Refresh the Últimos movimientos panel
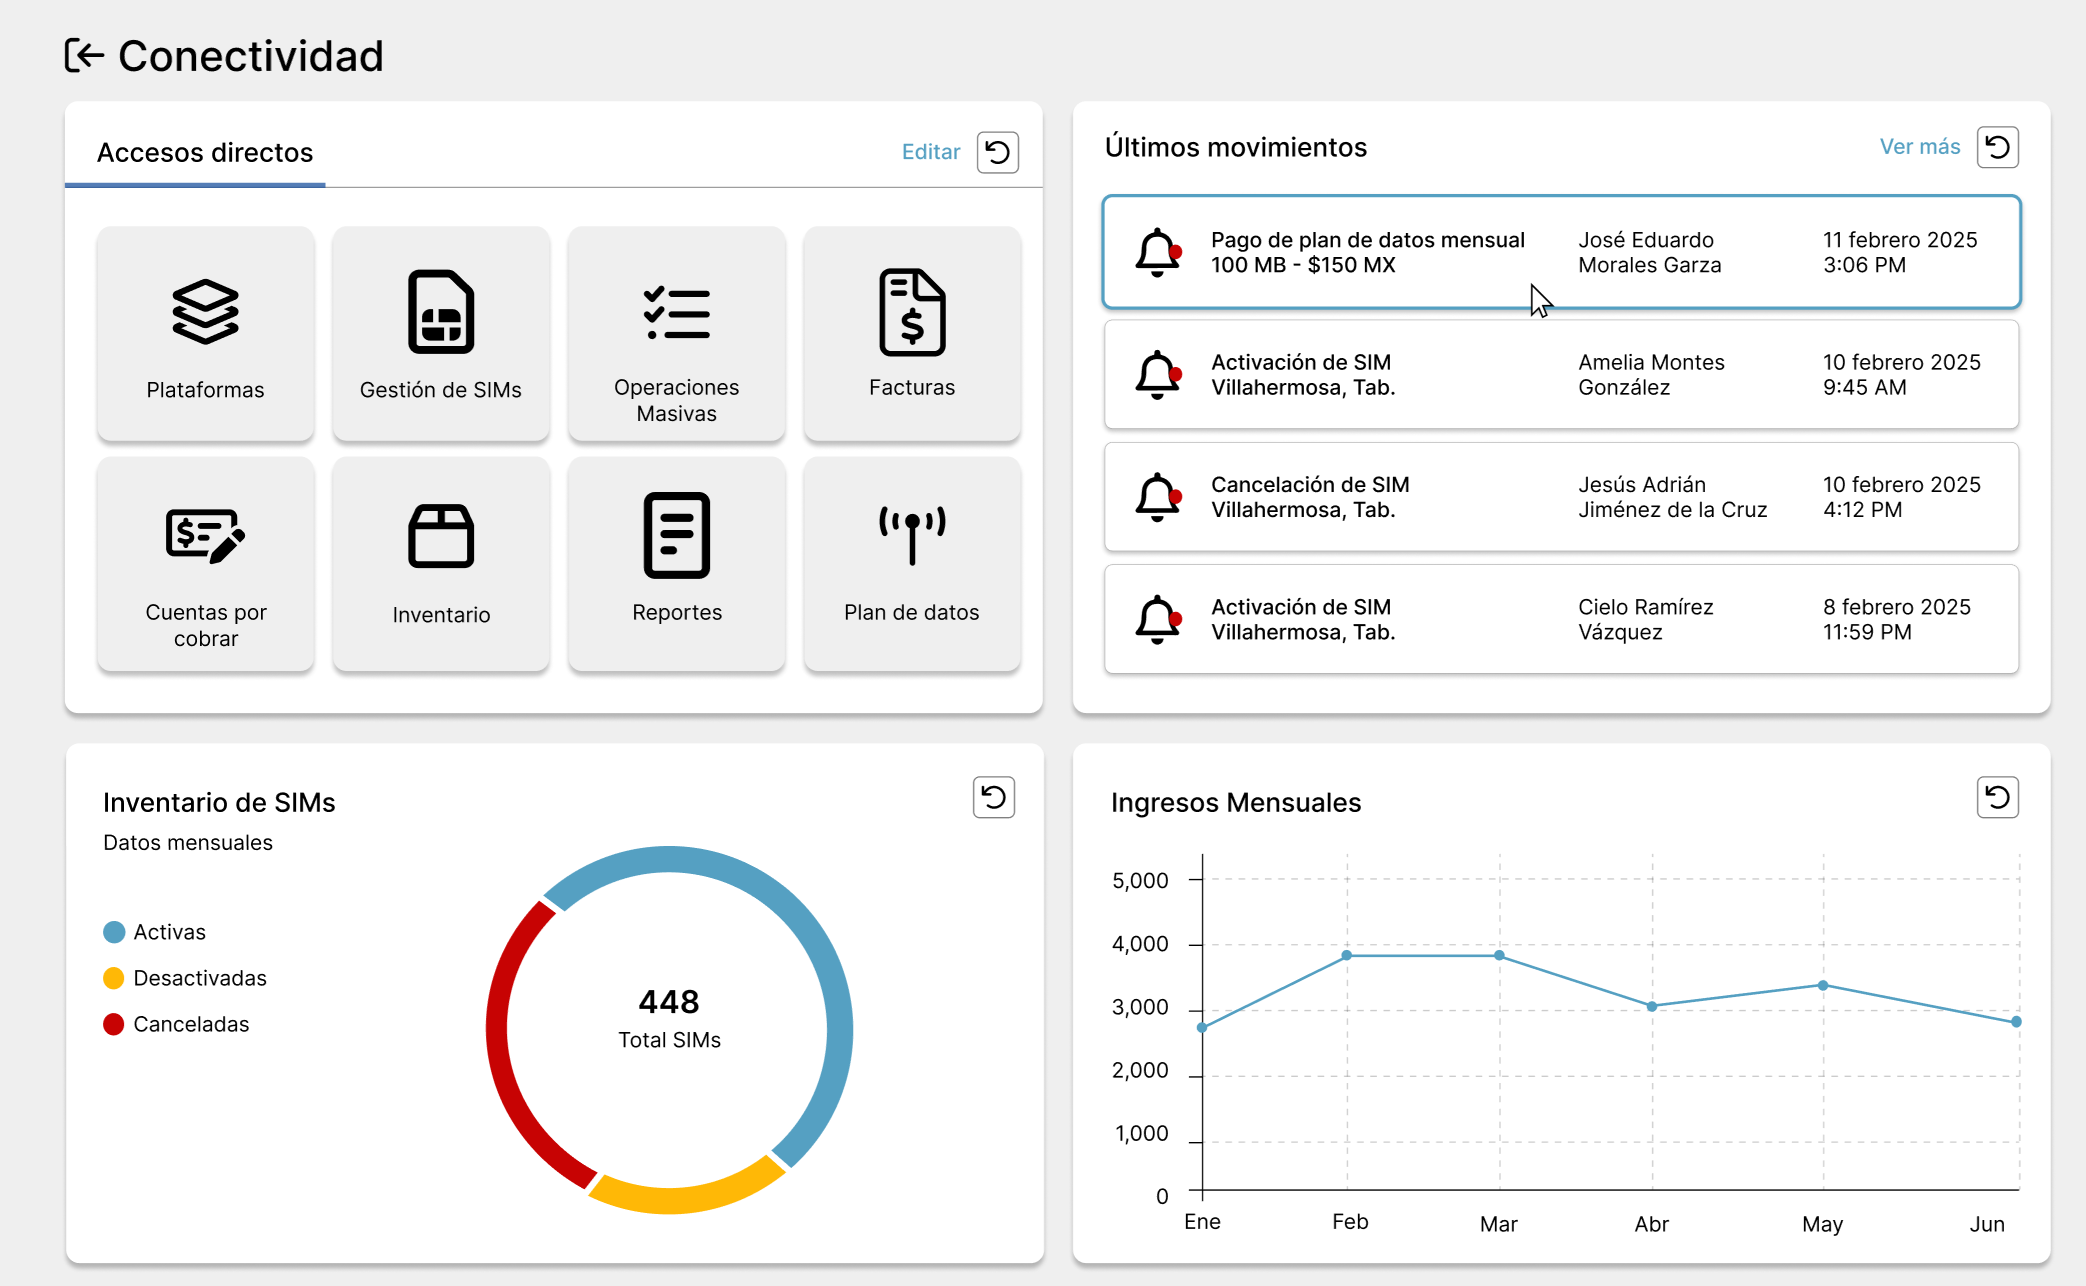 [x=1997, y=147]
